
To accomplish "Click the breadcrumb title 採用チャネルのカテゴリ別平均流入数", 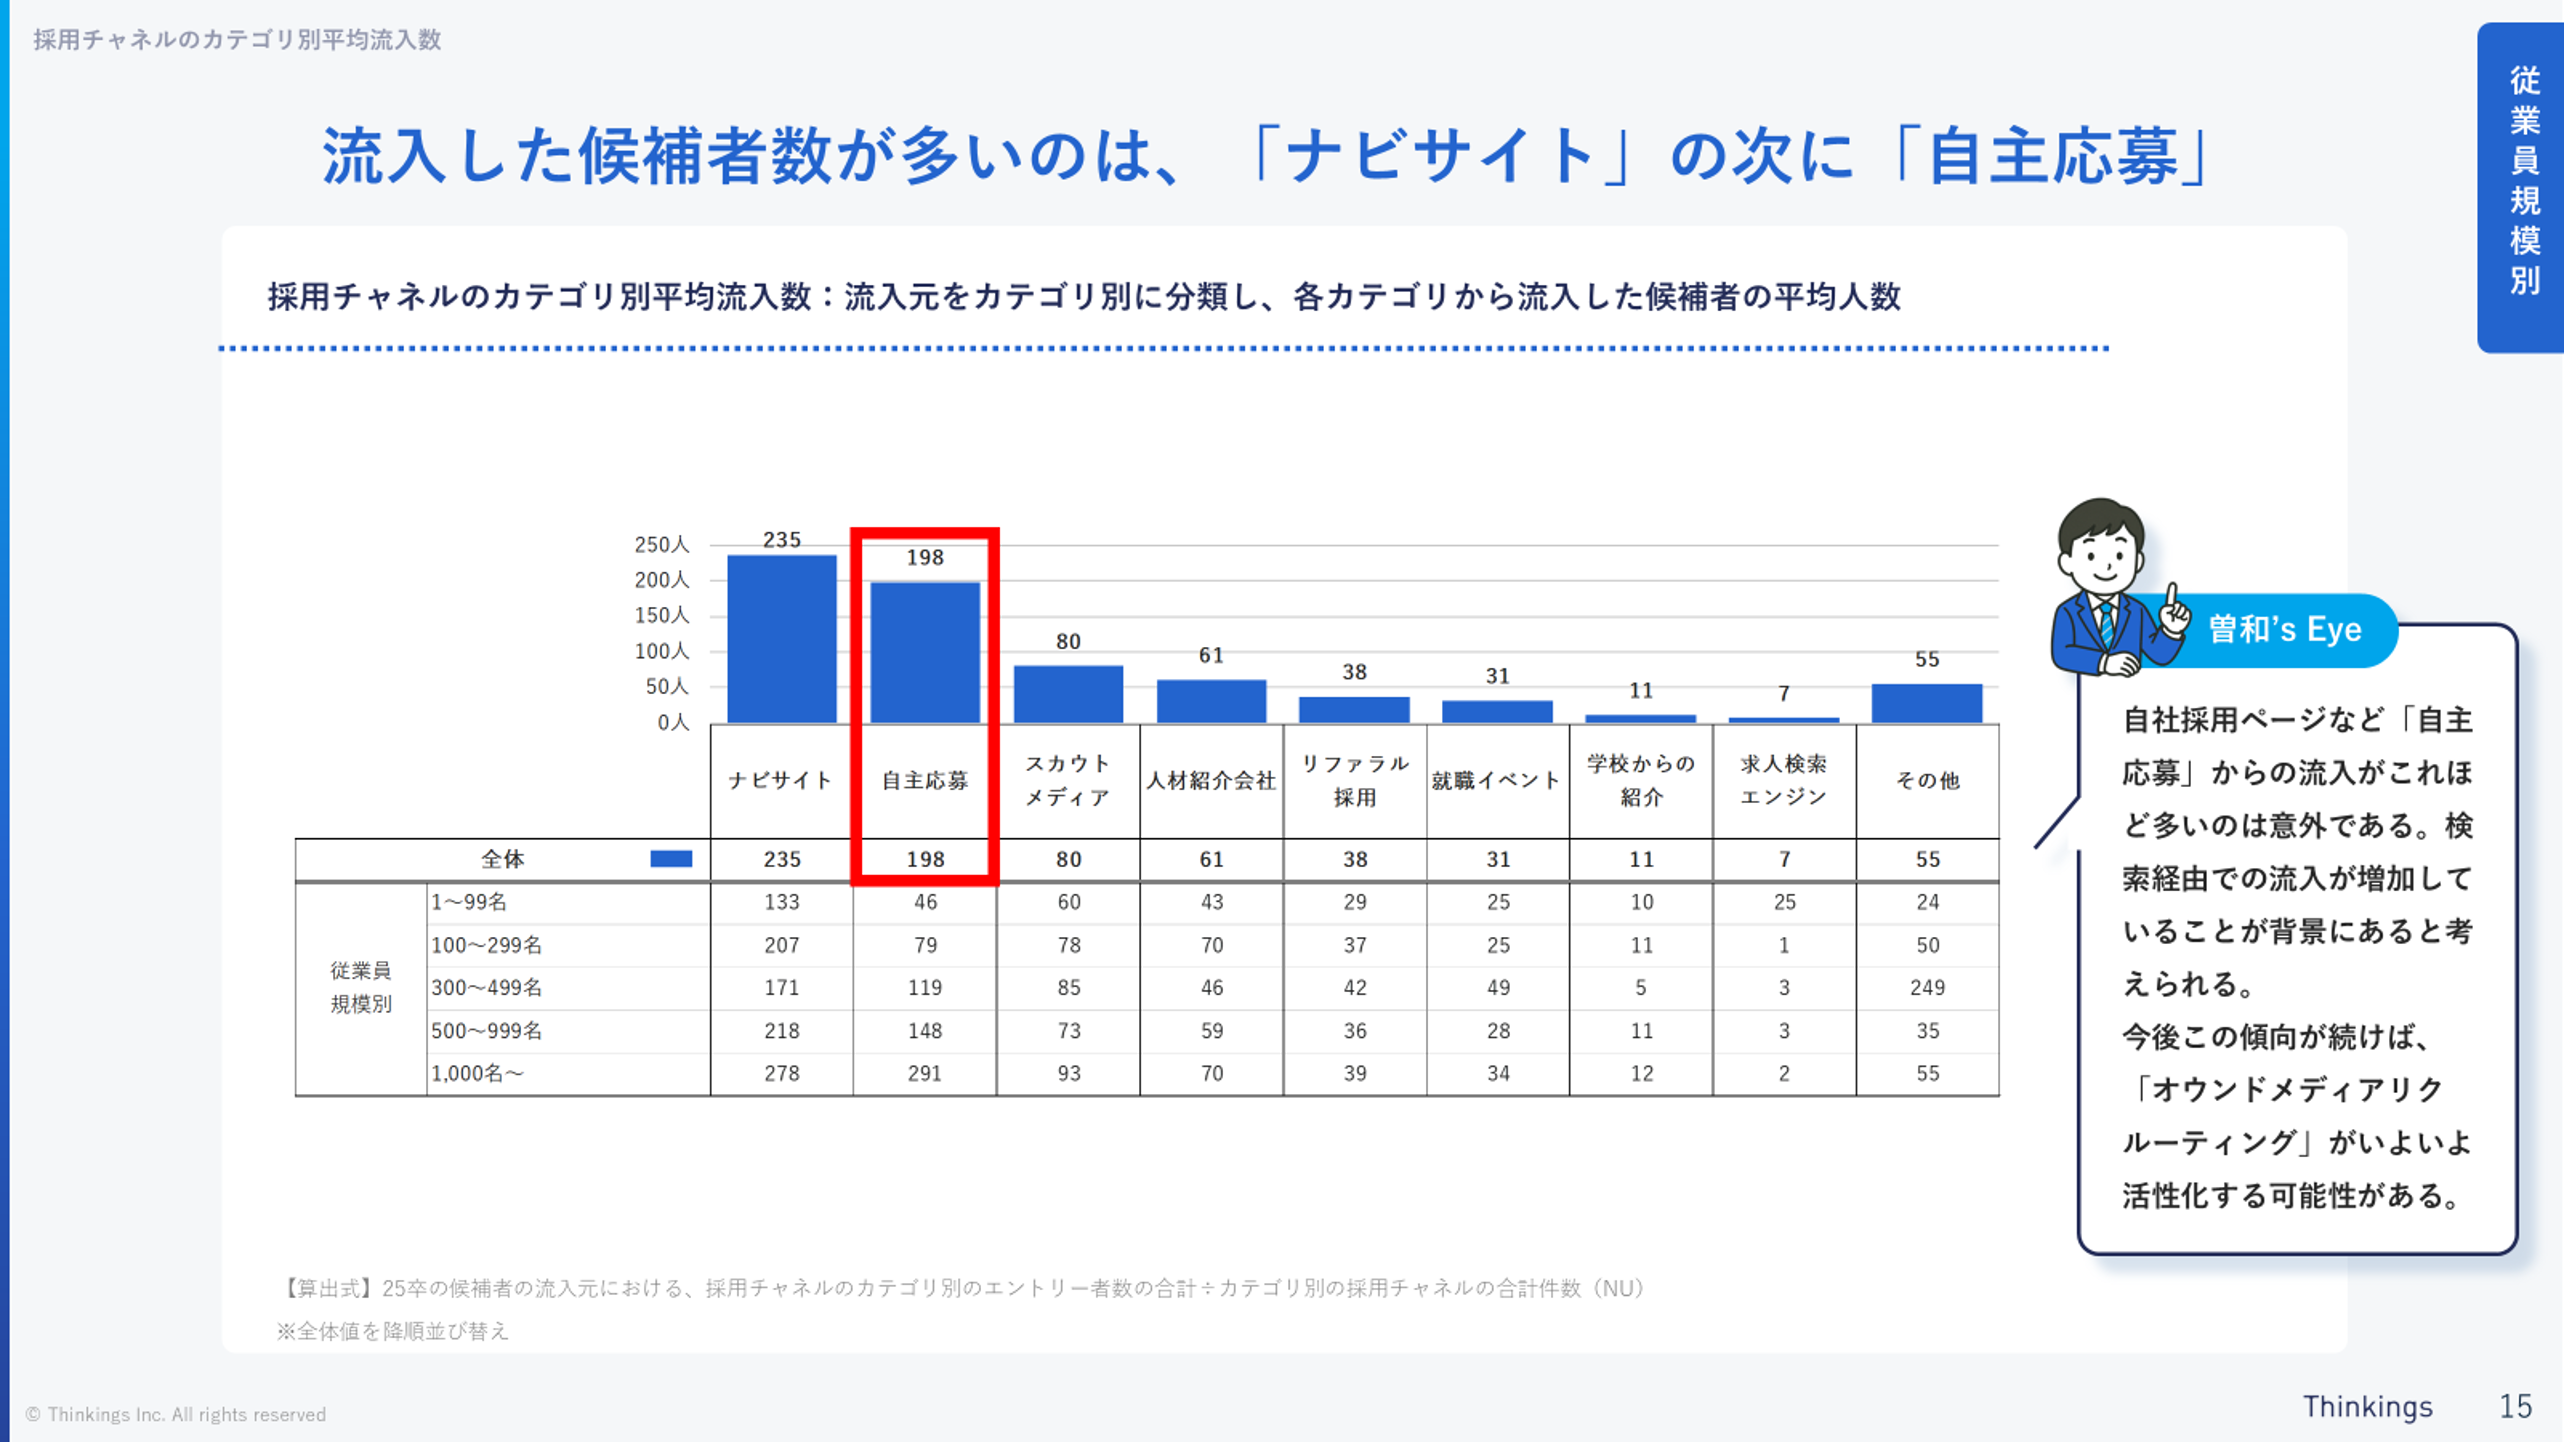I will tap(237, 40).
